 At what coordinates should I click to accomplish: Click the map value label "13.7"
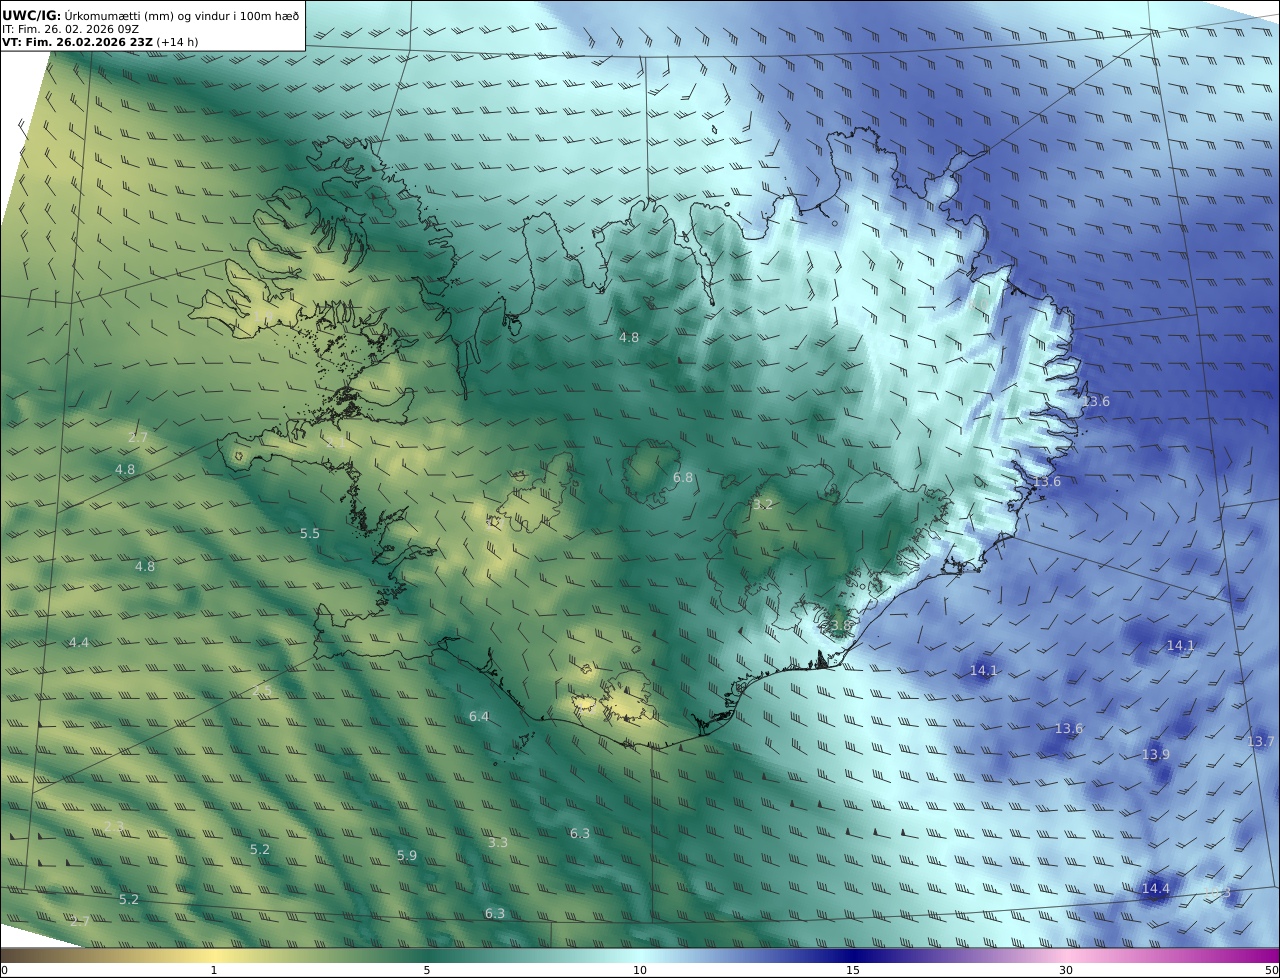click(1261, 741)
